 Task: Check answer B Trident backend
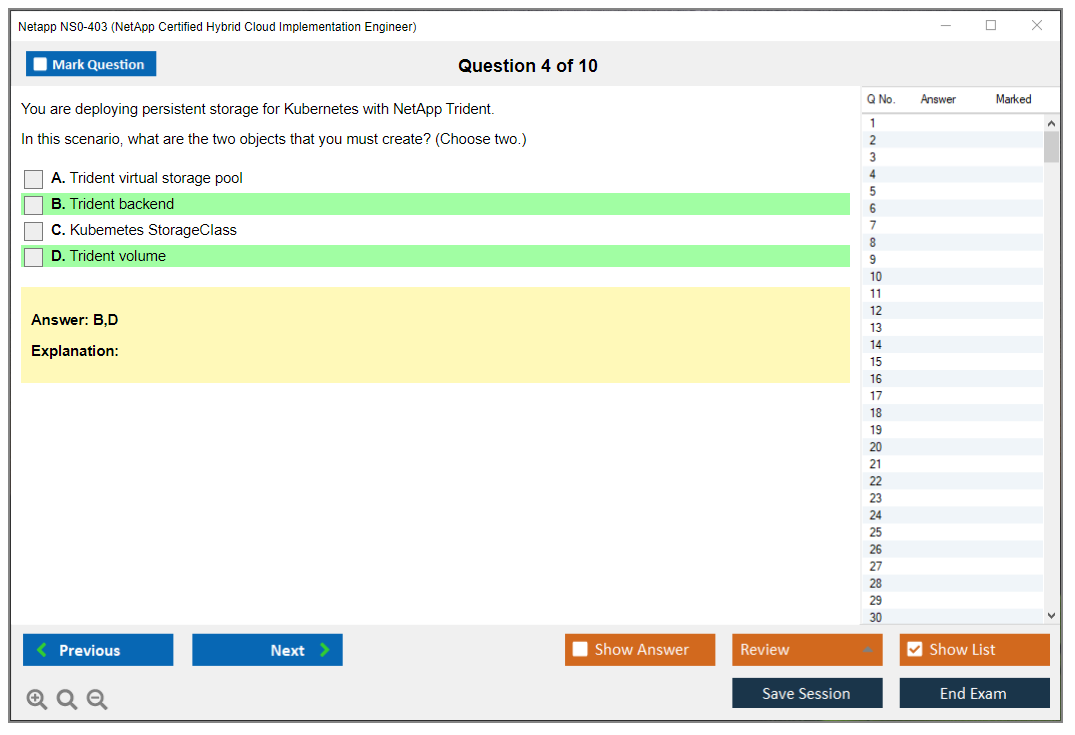[34, 205]
